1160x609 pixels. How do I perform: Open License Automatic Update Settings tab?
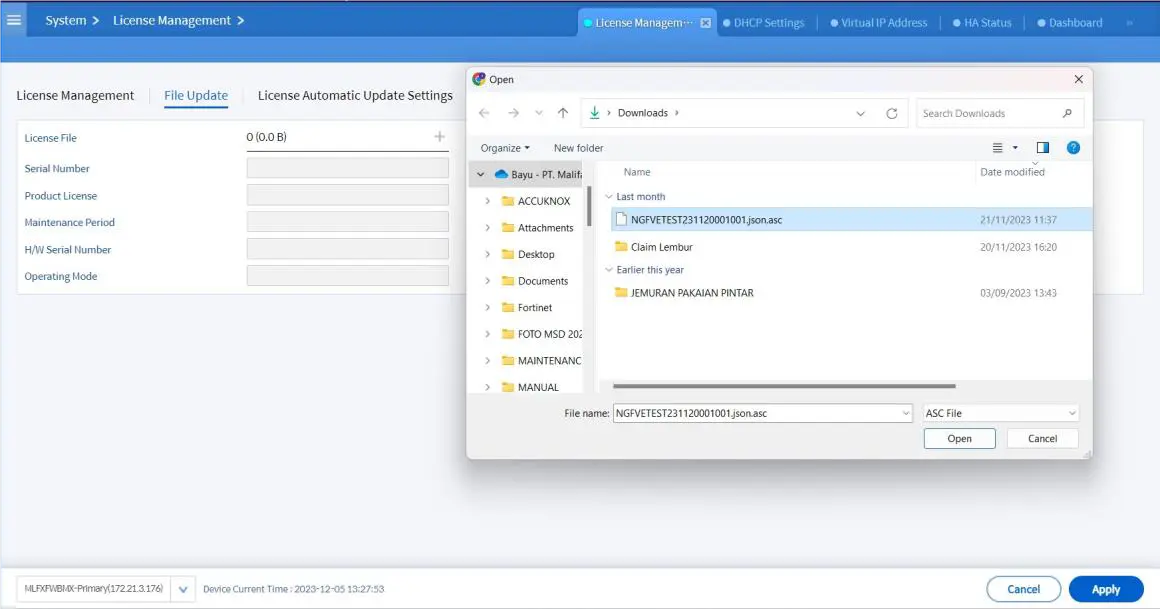[355, 95]
